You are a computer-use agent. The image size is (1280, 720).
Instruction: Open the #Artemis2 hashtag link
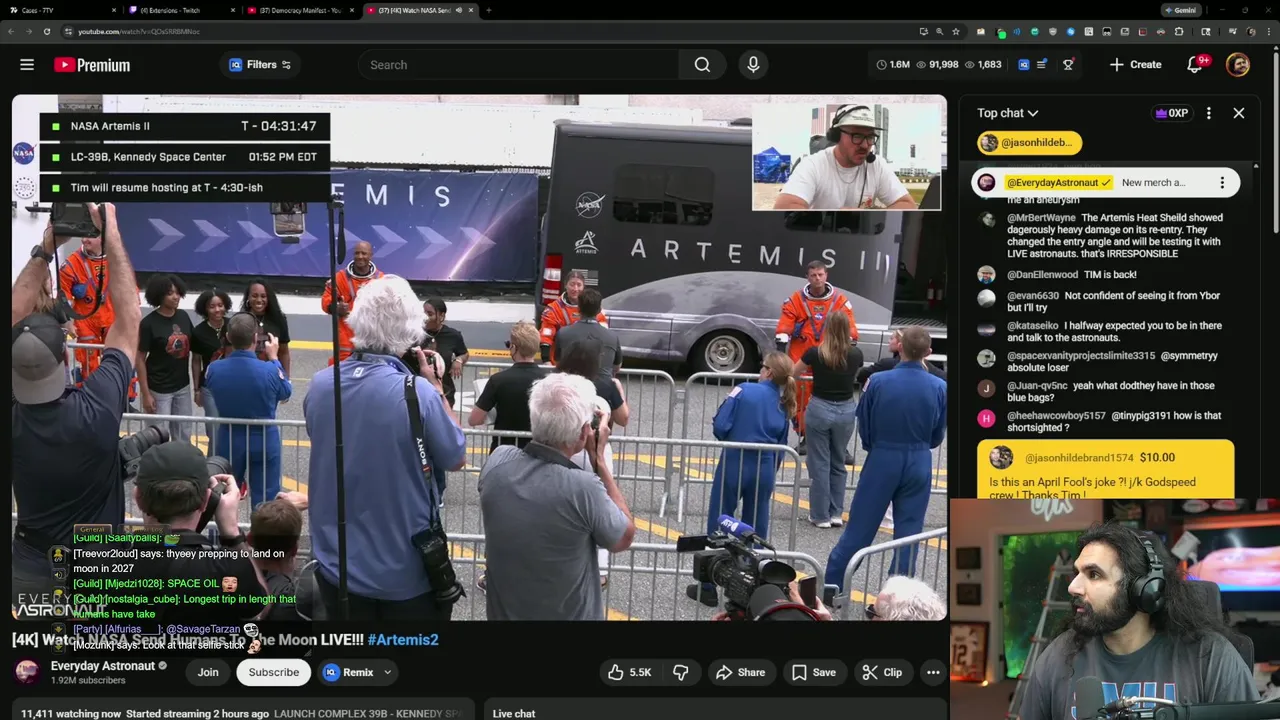click(403, 640)
